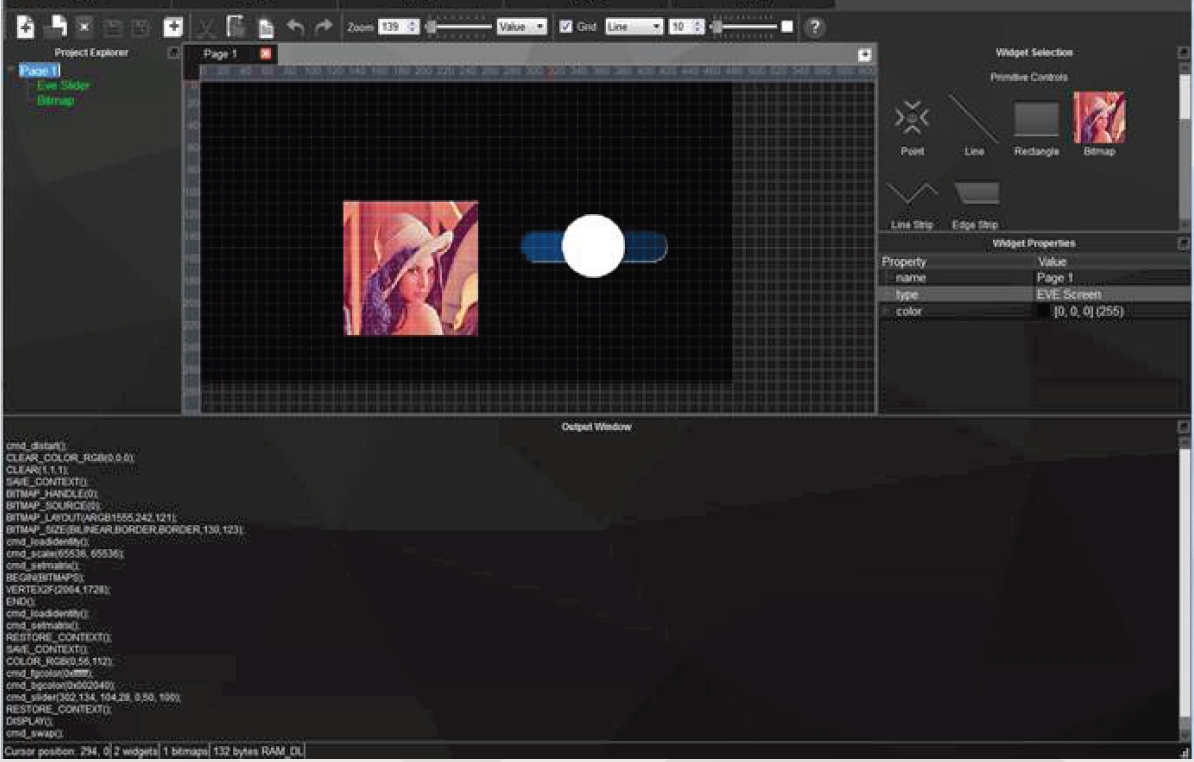Screen dimensions: 1194x762
Task: Select the Line Strip widget
Action: pos(911,193)
